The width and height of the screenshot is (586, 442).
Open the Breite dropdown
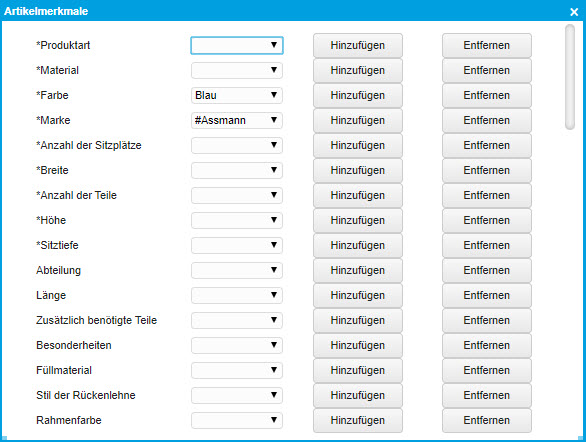(x=237, y=170)
